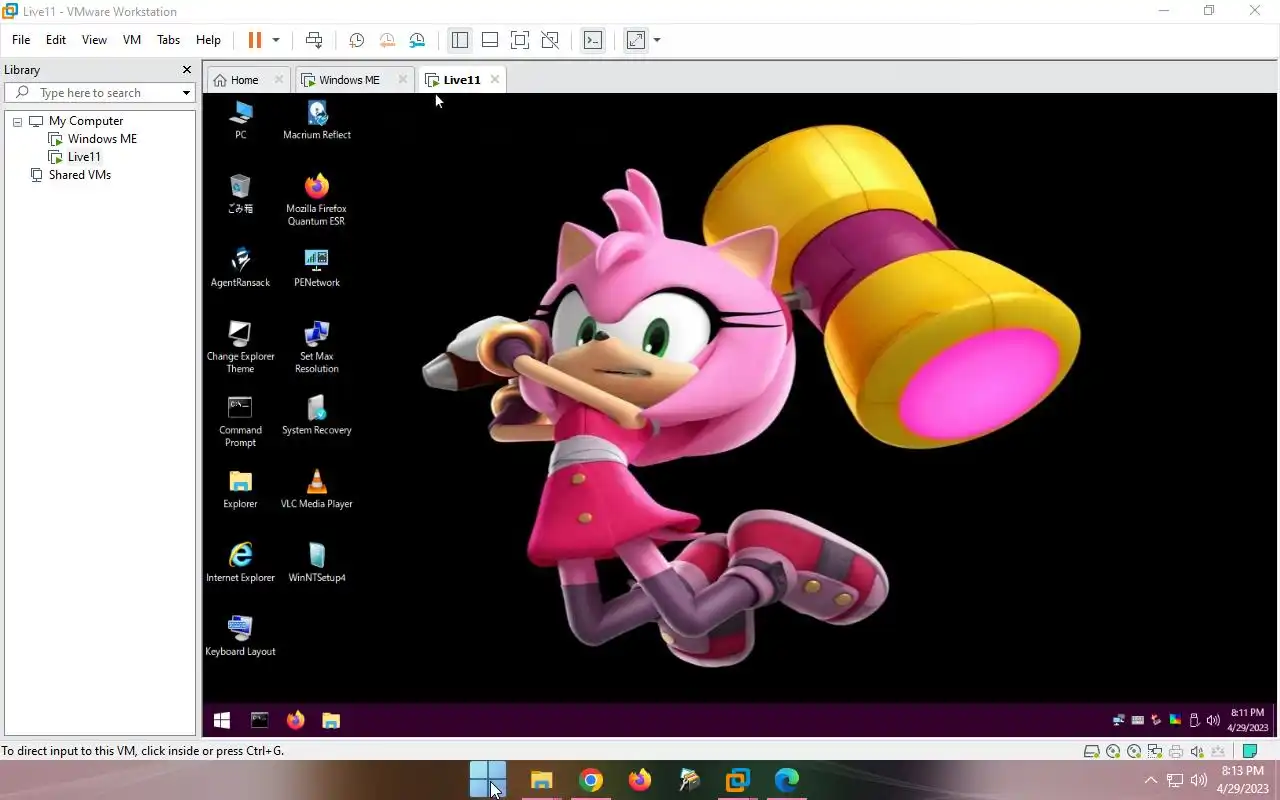Image resolution: width=1280 pixels, height=800 pixels.
Task: Select the PC desktop icon in guest
Action: click(240, 119)
